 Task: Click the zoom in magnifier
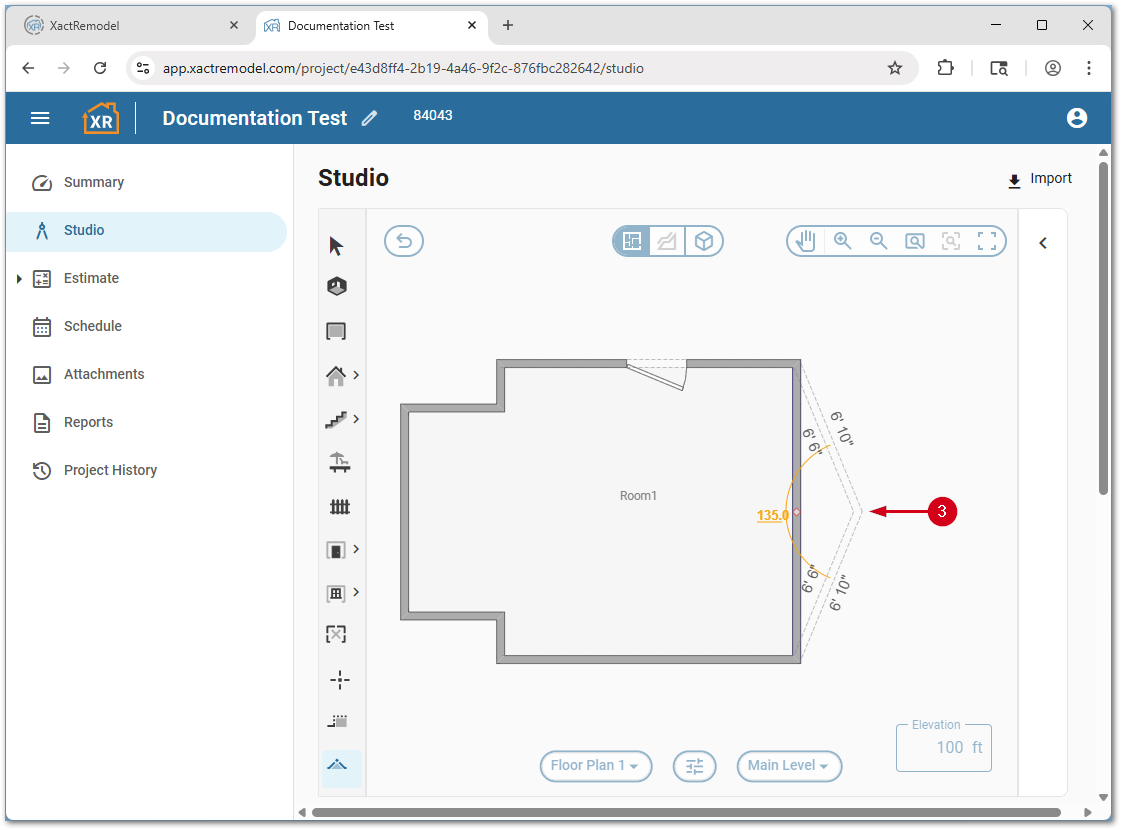pyautogui.click(x=842, y=241)
